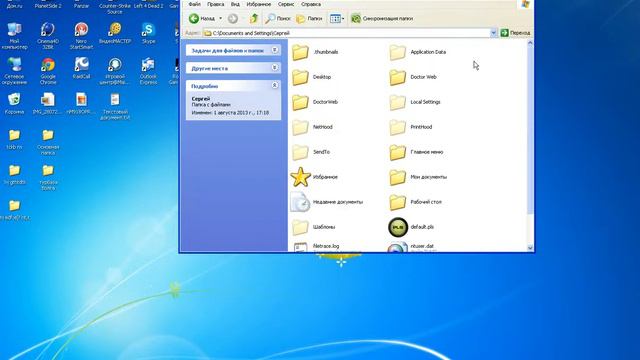Select the Nero StartSmart desktop shortcut
This screenshot has height=360, width=640.
(x=81, y=36)
